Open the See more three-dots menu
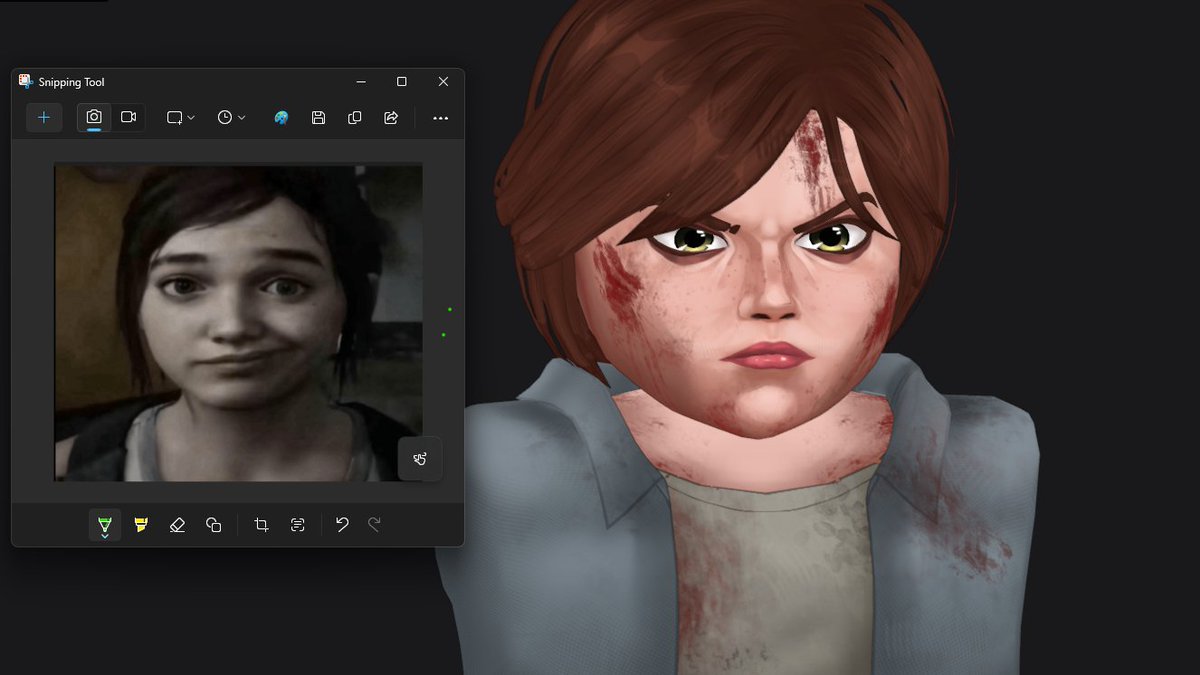This screenshot has height=675, width=1200. 440,118
